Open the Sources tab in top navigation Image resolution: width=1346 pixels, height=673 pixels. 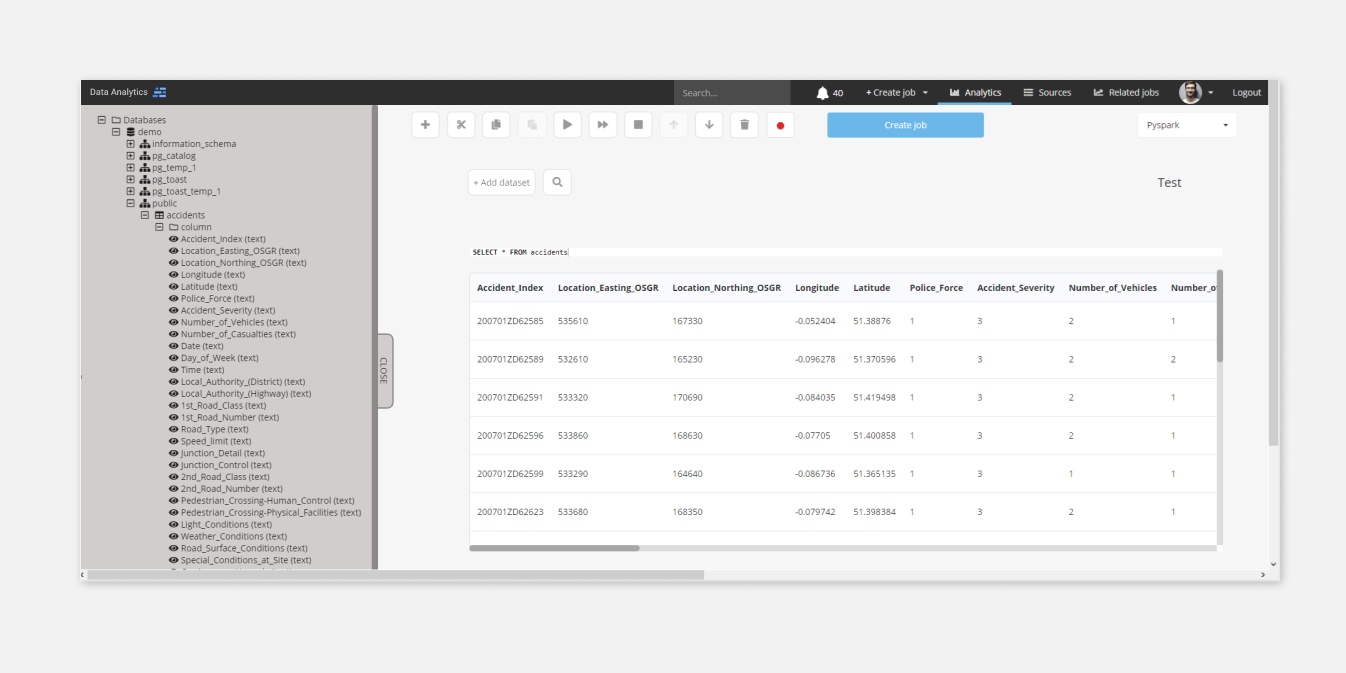click(x=1047, y=93)
